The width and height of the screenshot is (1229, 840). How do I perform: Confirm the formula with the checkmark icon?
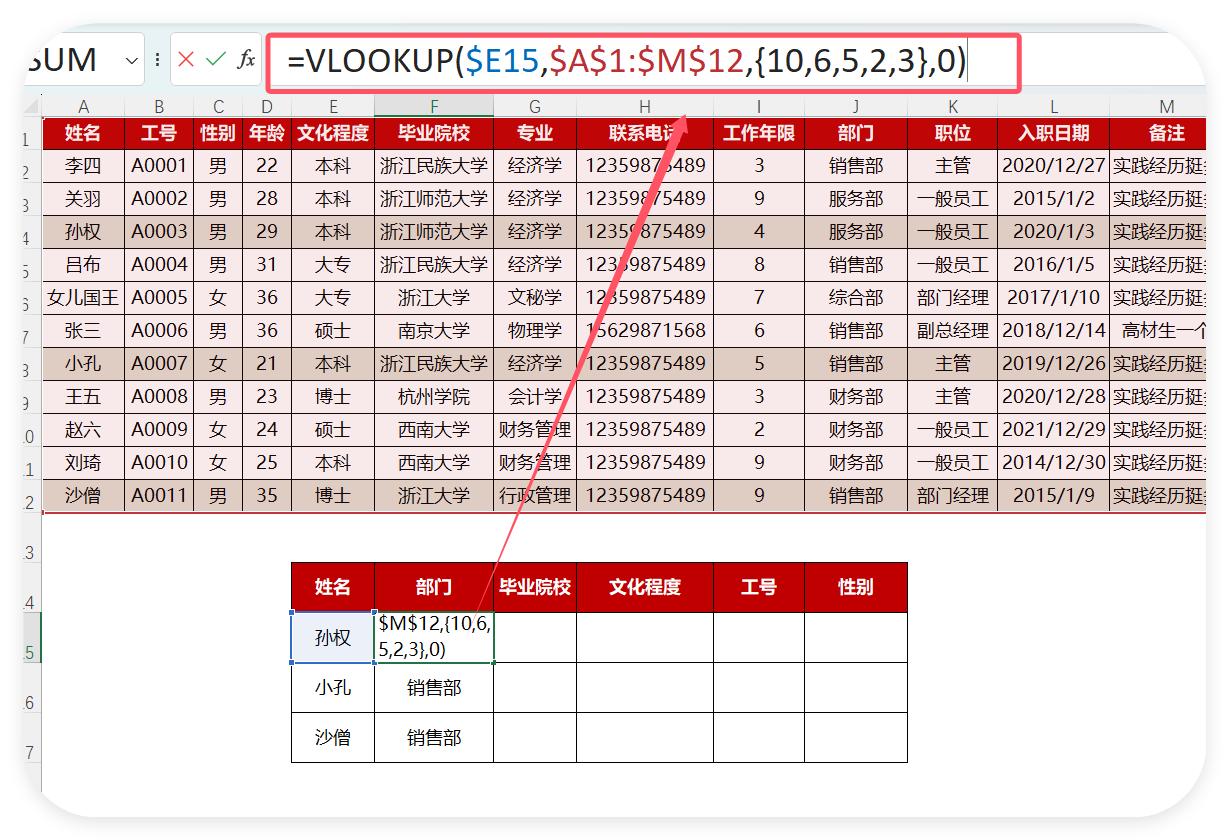[215, 60]
